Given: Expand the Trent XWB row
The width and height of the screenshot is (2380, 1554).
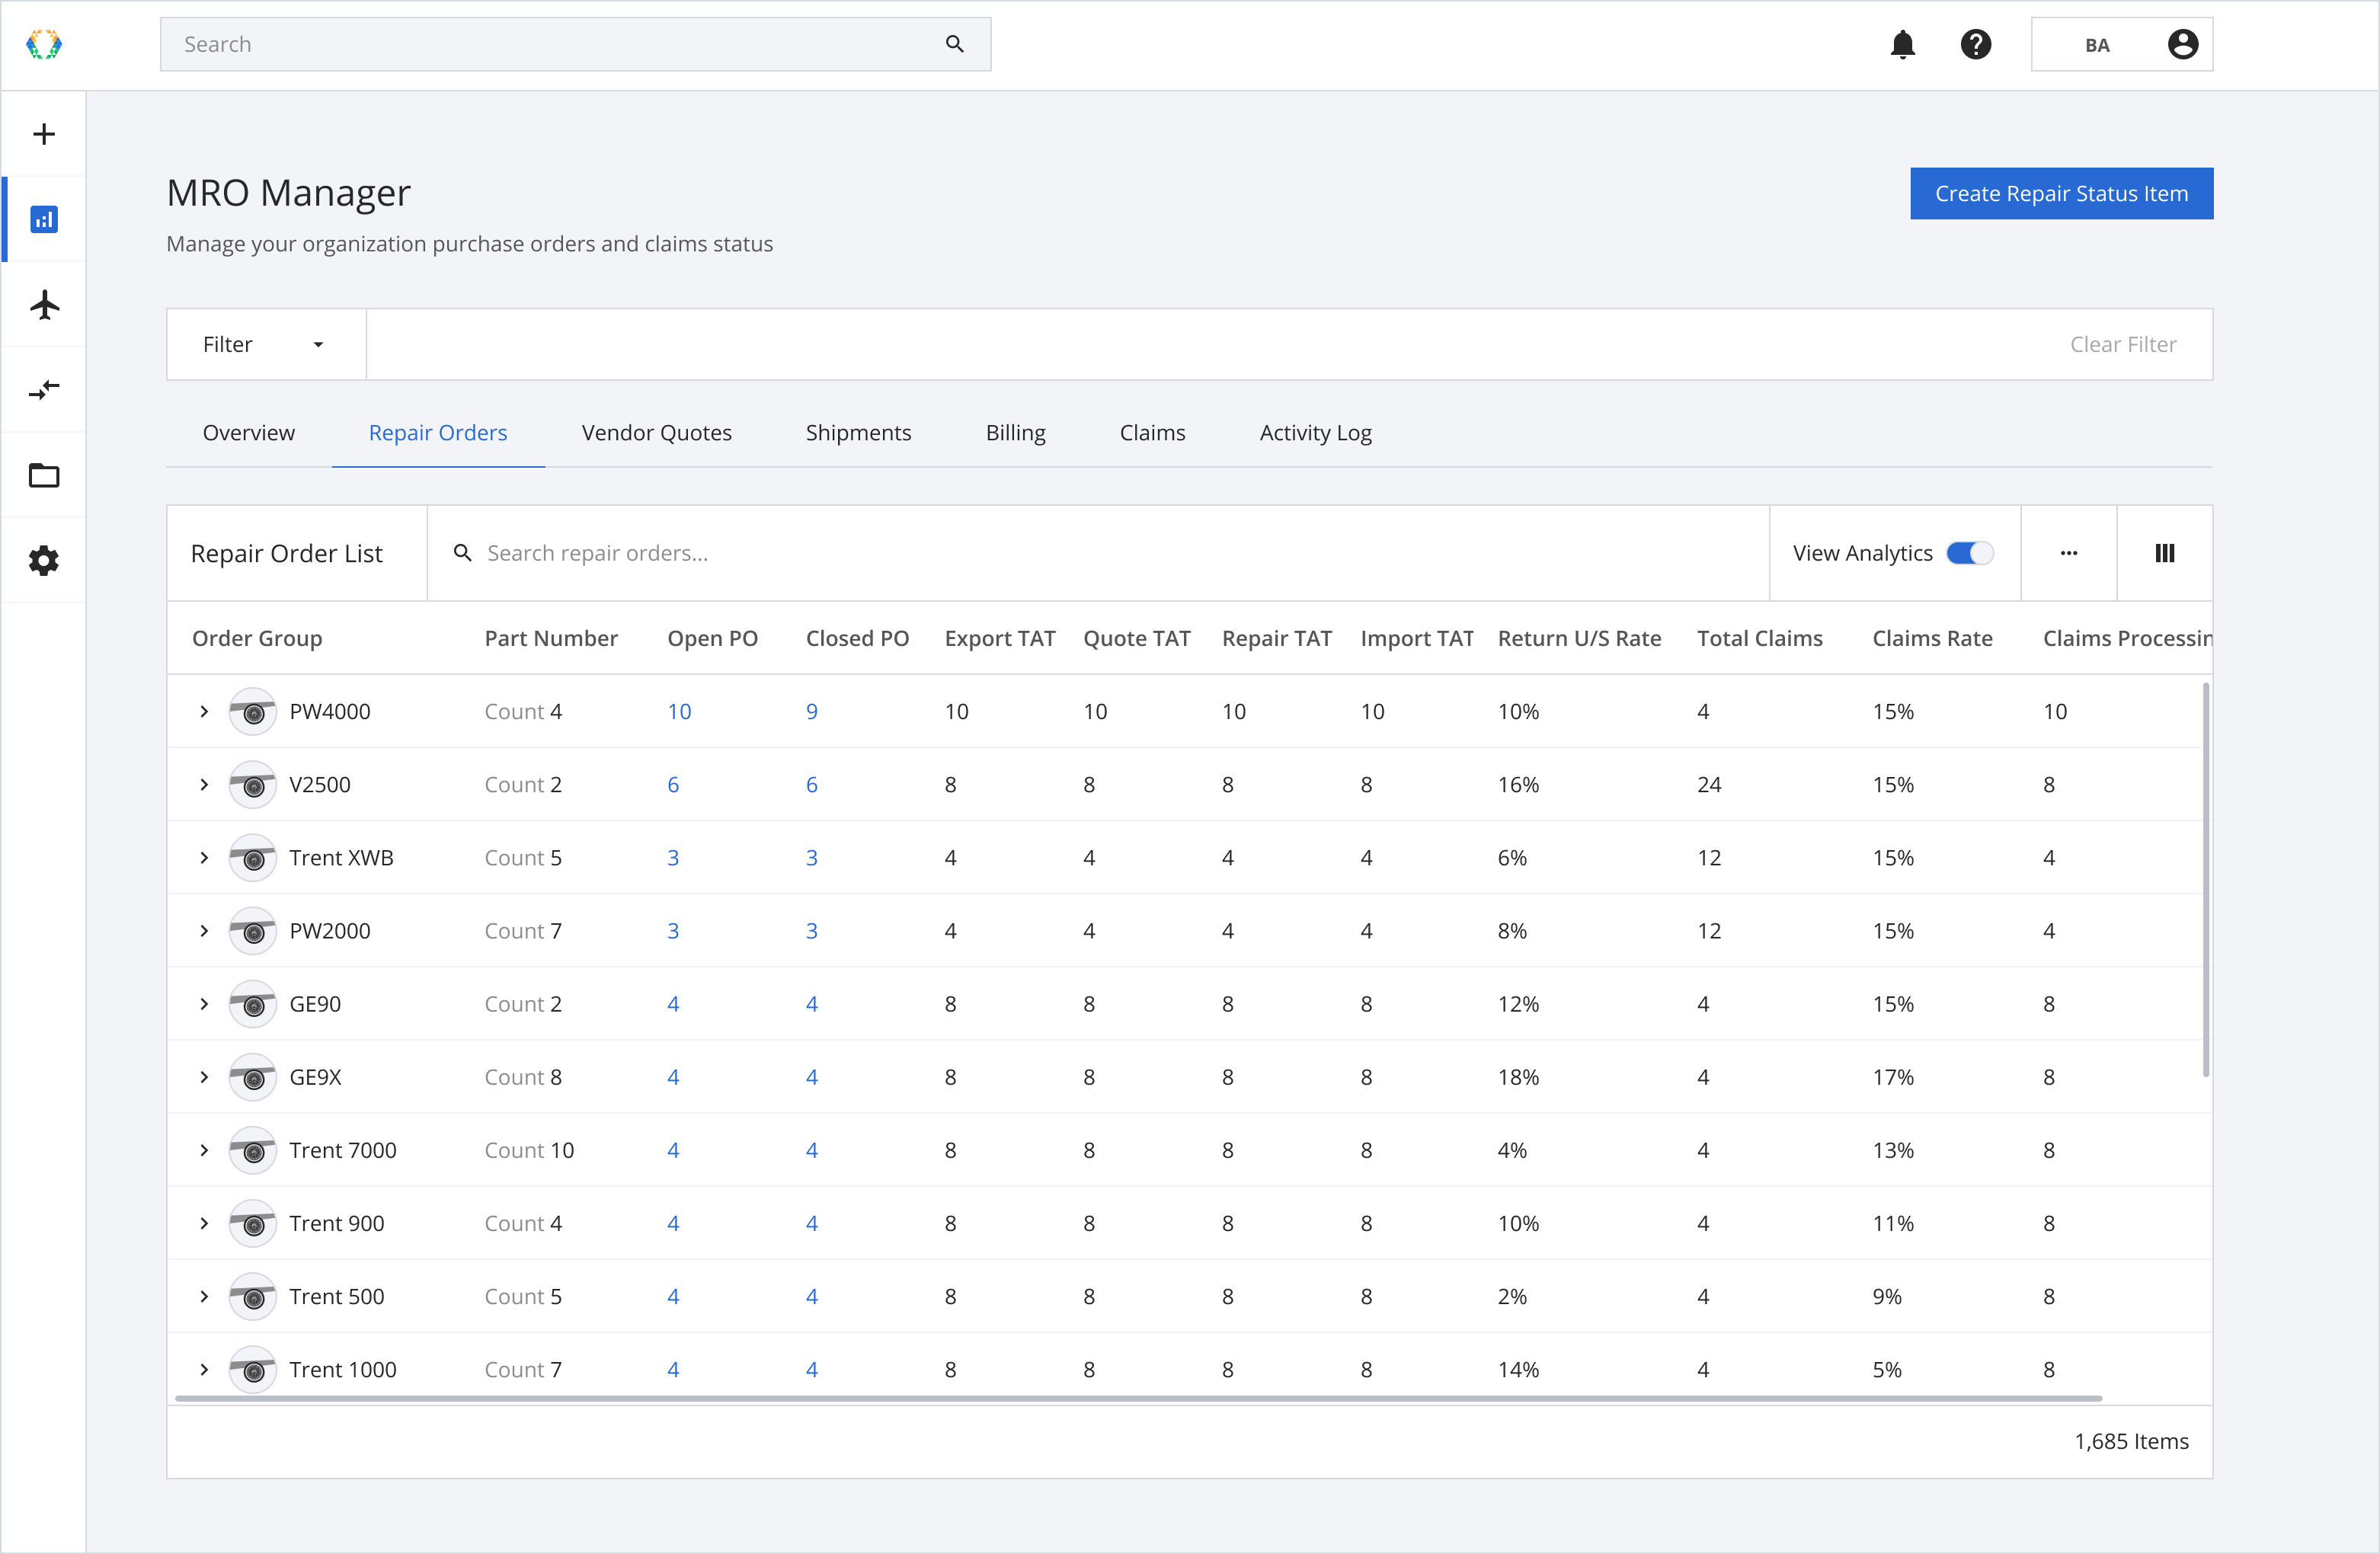Looking at the screenshot, I should click(204, 858).
